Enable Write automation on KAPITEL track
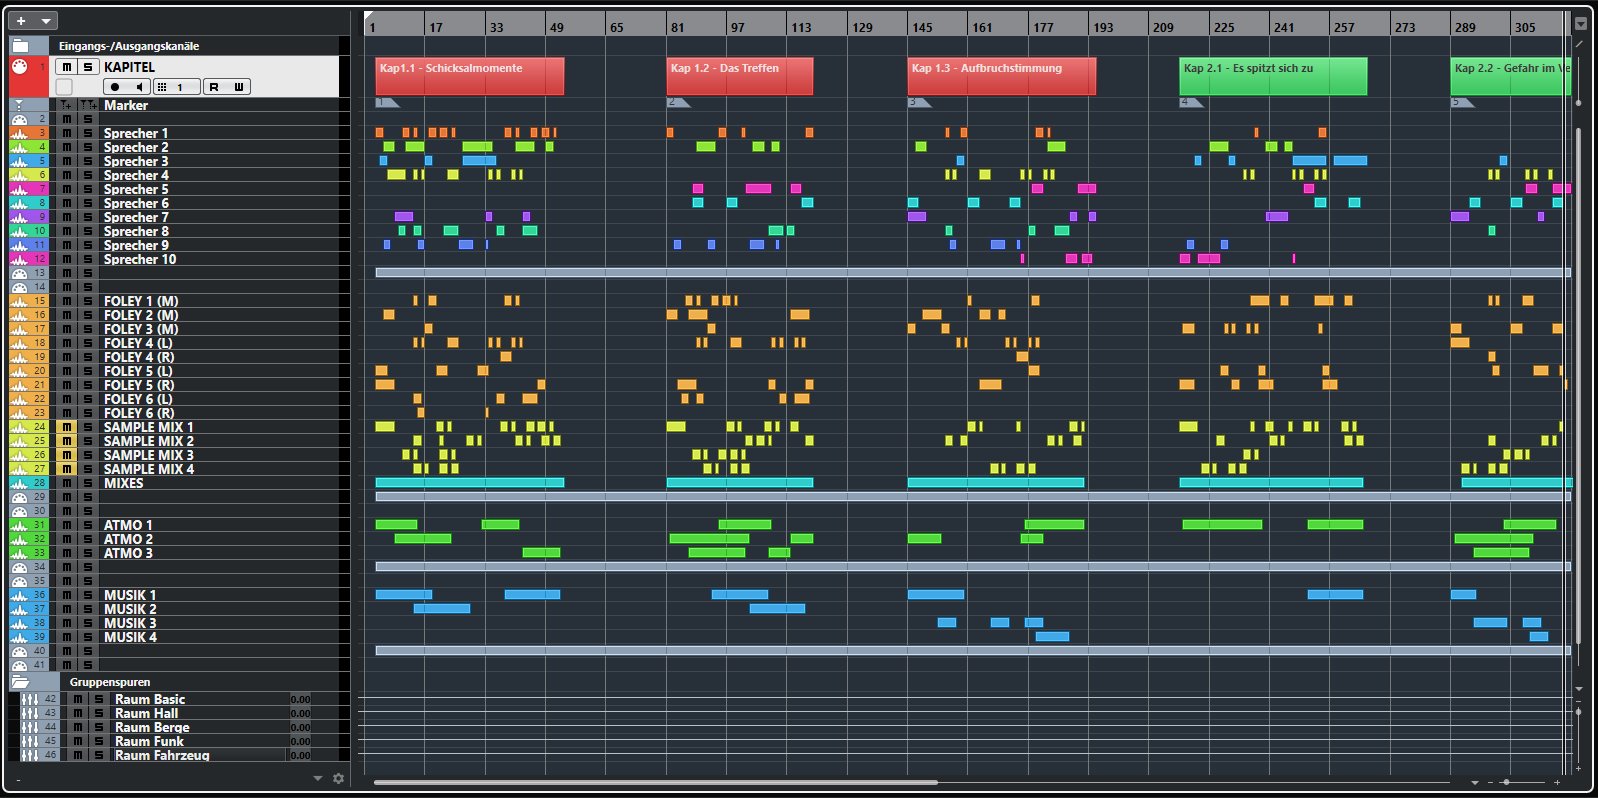 [238, 87]
